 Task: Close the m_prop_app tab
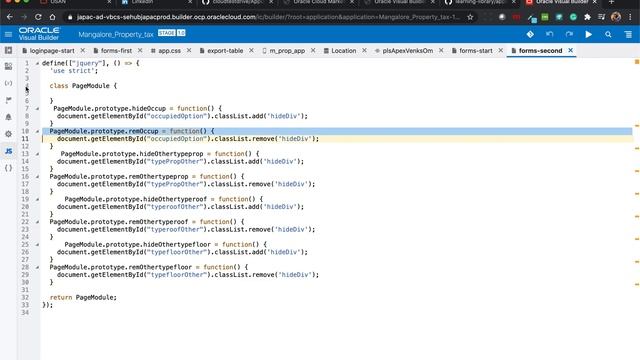tap(313, 50)
